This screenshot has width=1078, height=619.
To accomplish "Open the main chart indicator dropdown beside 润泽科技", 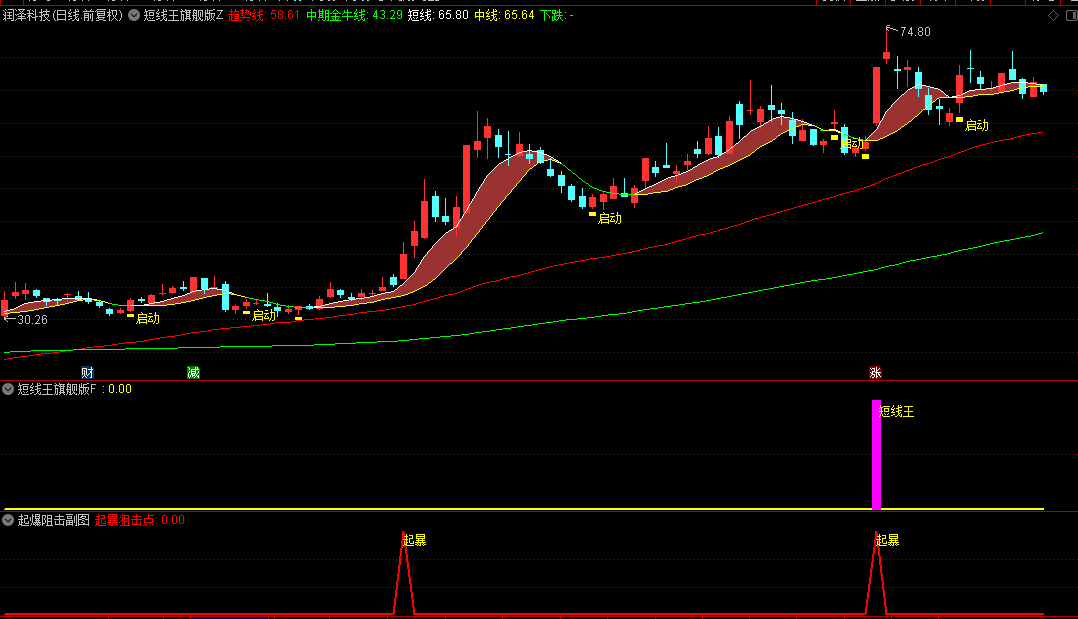I will 134,15.
